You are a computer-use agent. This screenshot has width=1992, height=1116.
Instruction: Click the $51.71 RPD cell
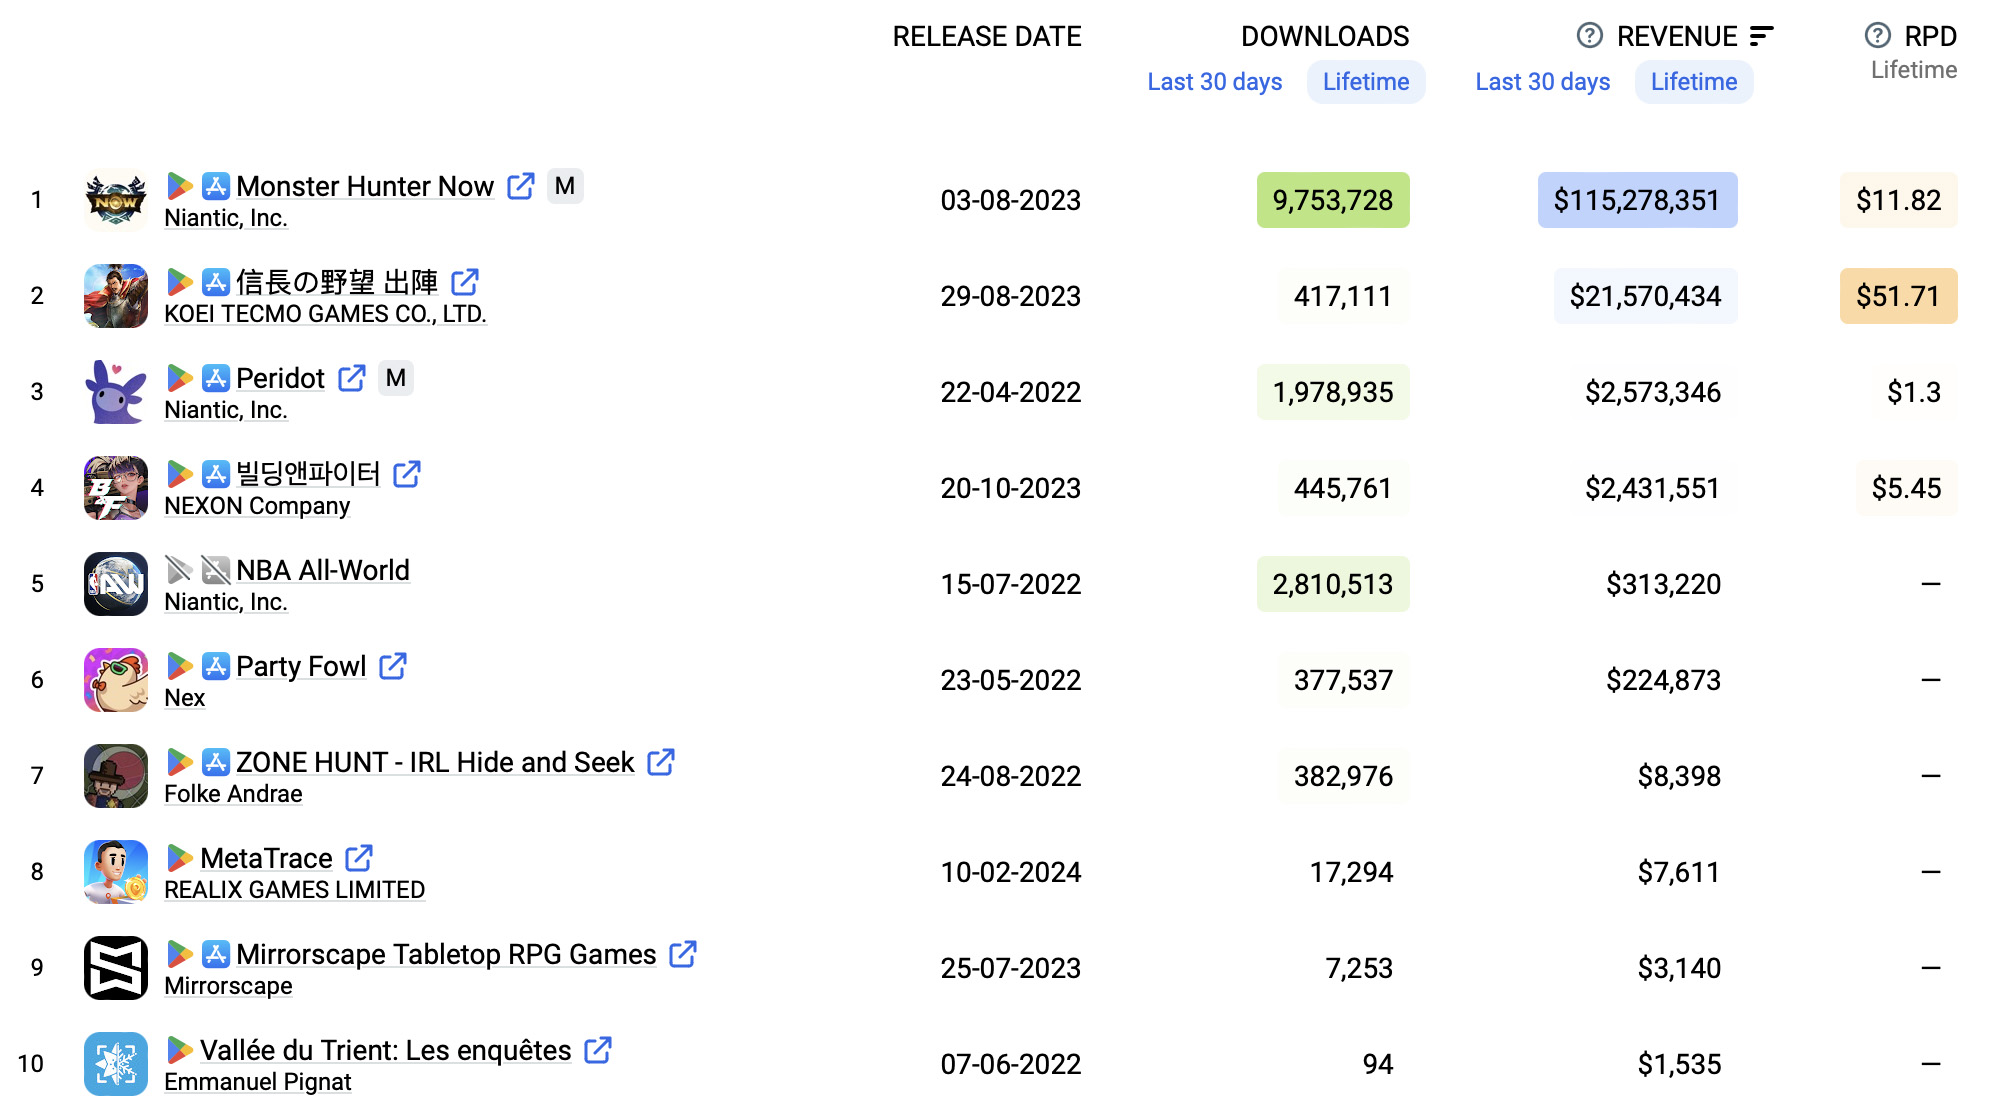point(1899,296)
